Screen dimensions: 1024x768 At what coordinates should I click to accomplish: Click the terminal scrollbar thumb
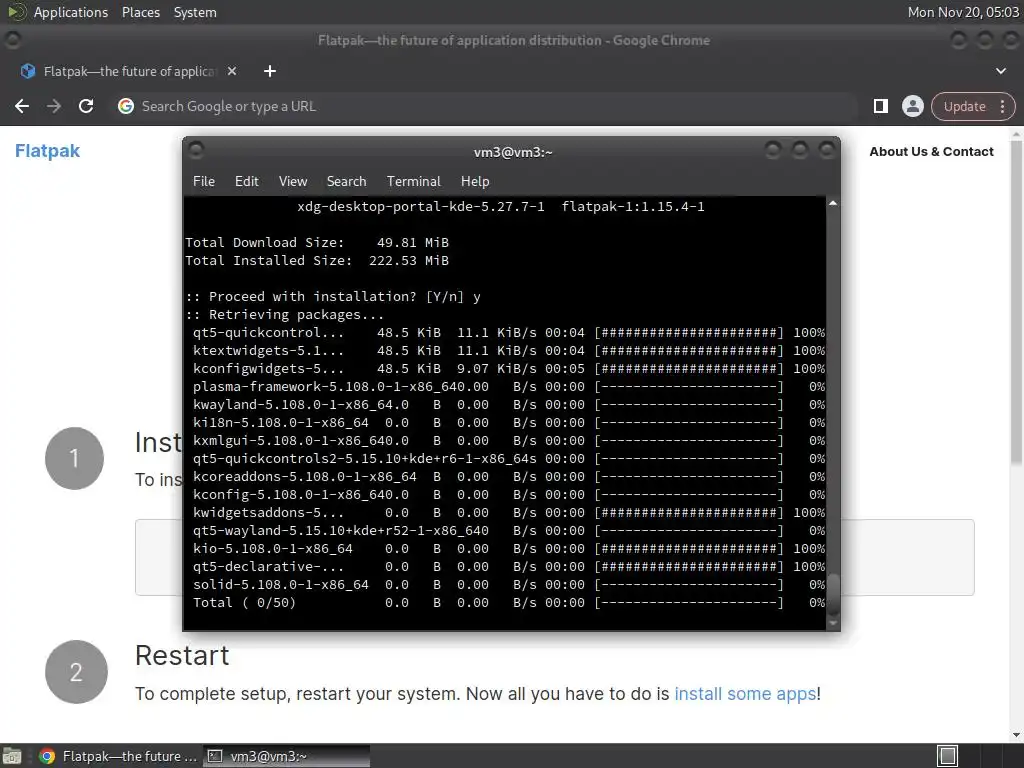[x=833, y=594]
